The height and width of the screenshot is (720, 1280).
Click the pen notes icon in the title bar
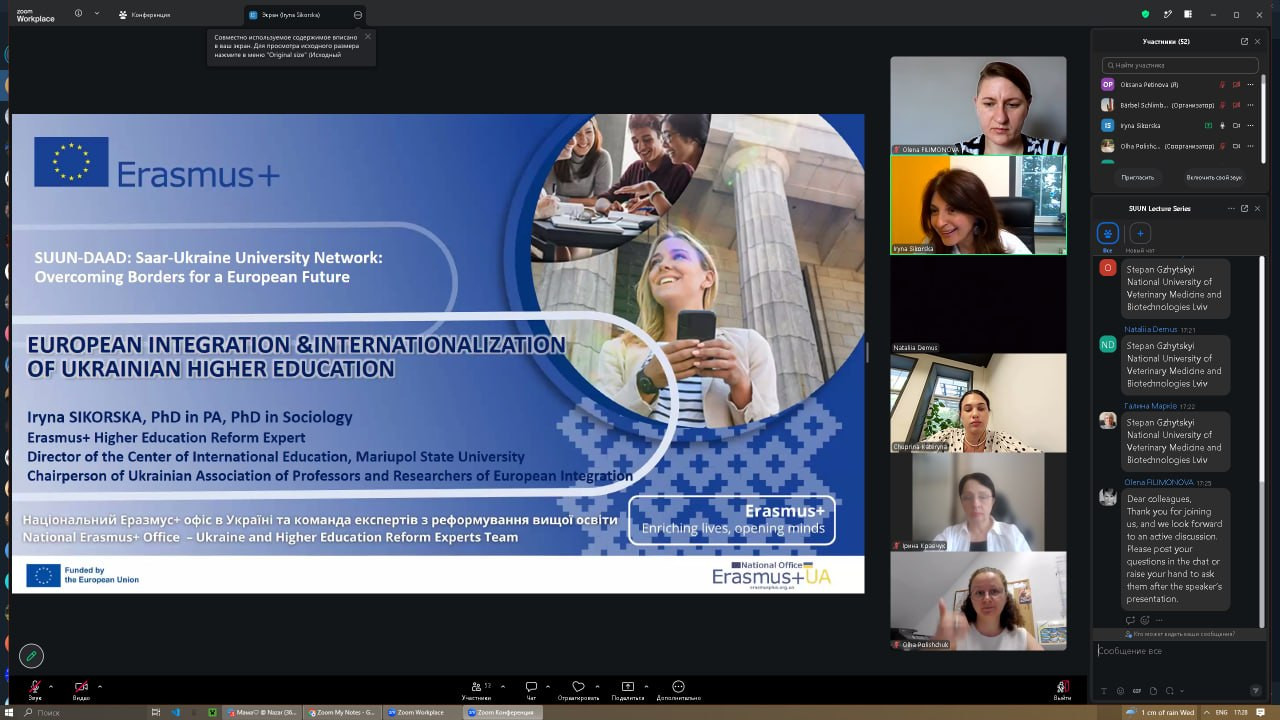click(1168, 14)
